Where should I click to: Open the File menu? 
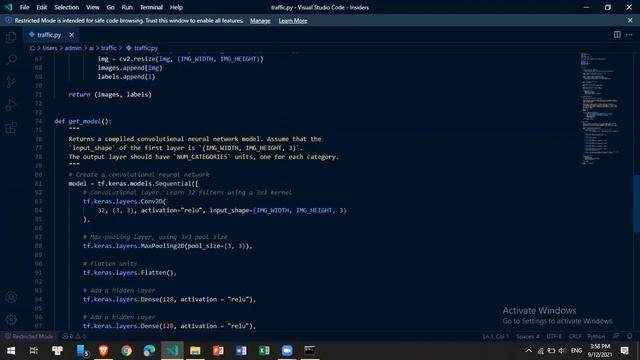pos(24,7)
